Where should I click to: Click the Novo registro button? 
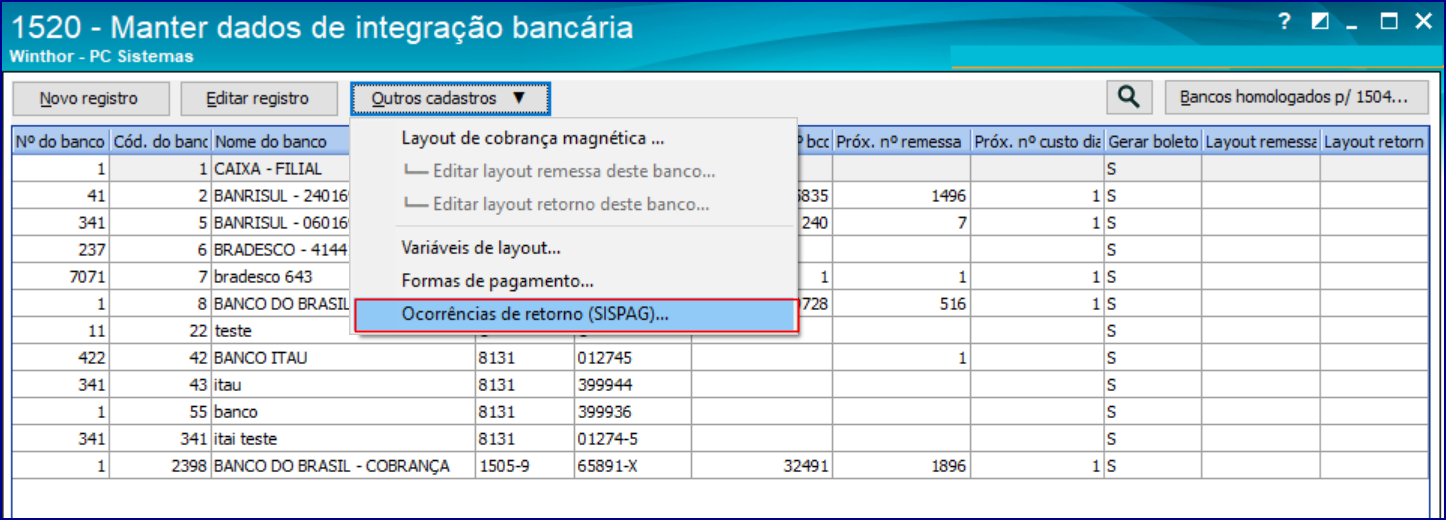[x=89, y=98]
